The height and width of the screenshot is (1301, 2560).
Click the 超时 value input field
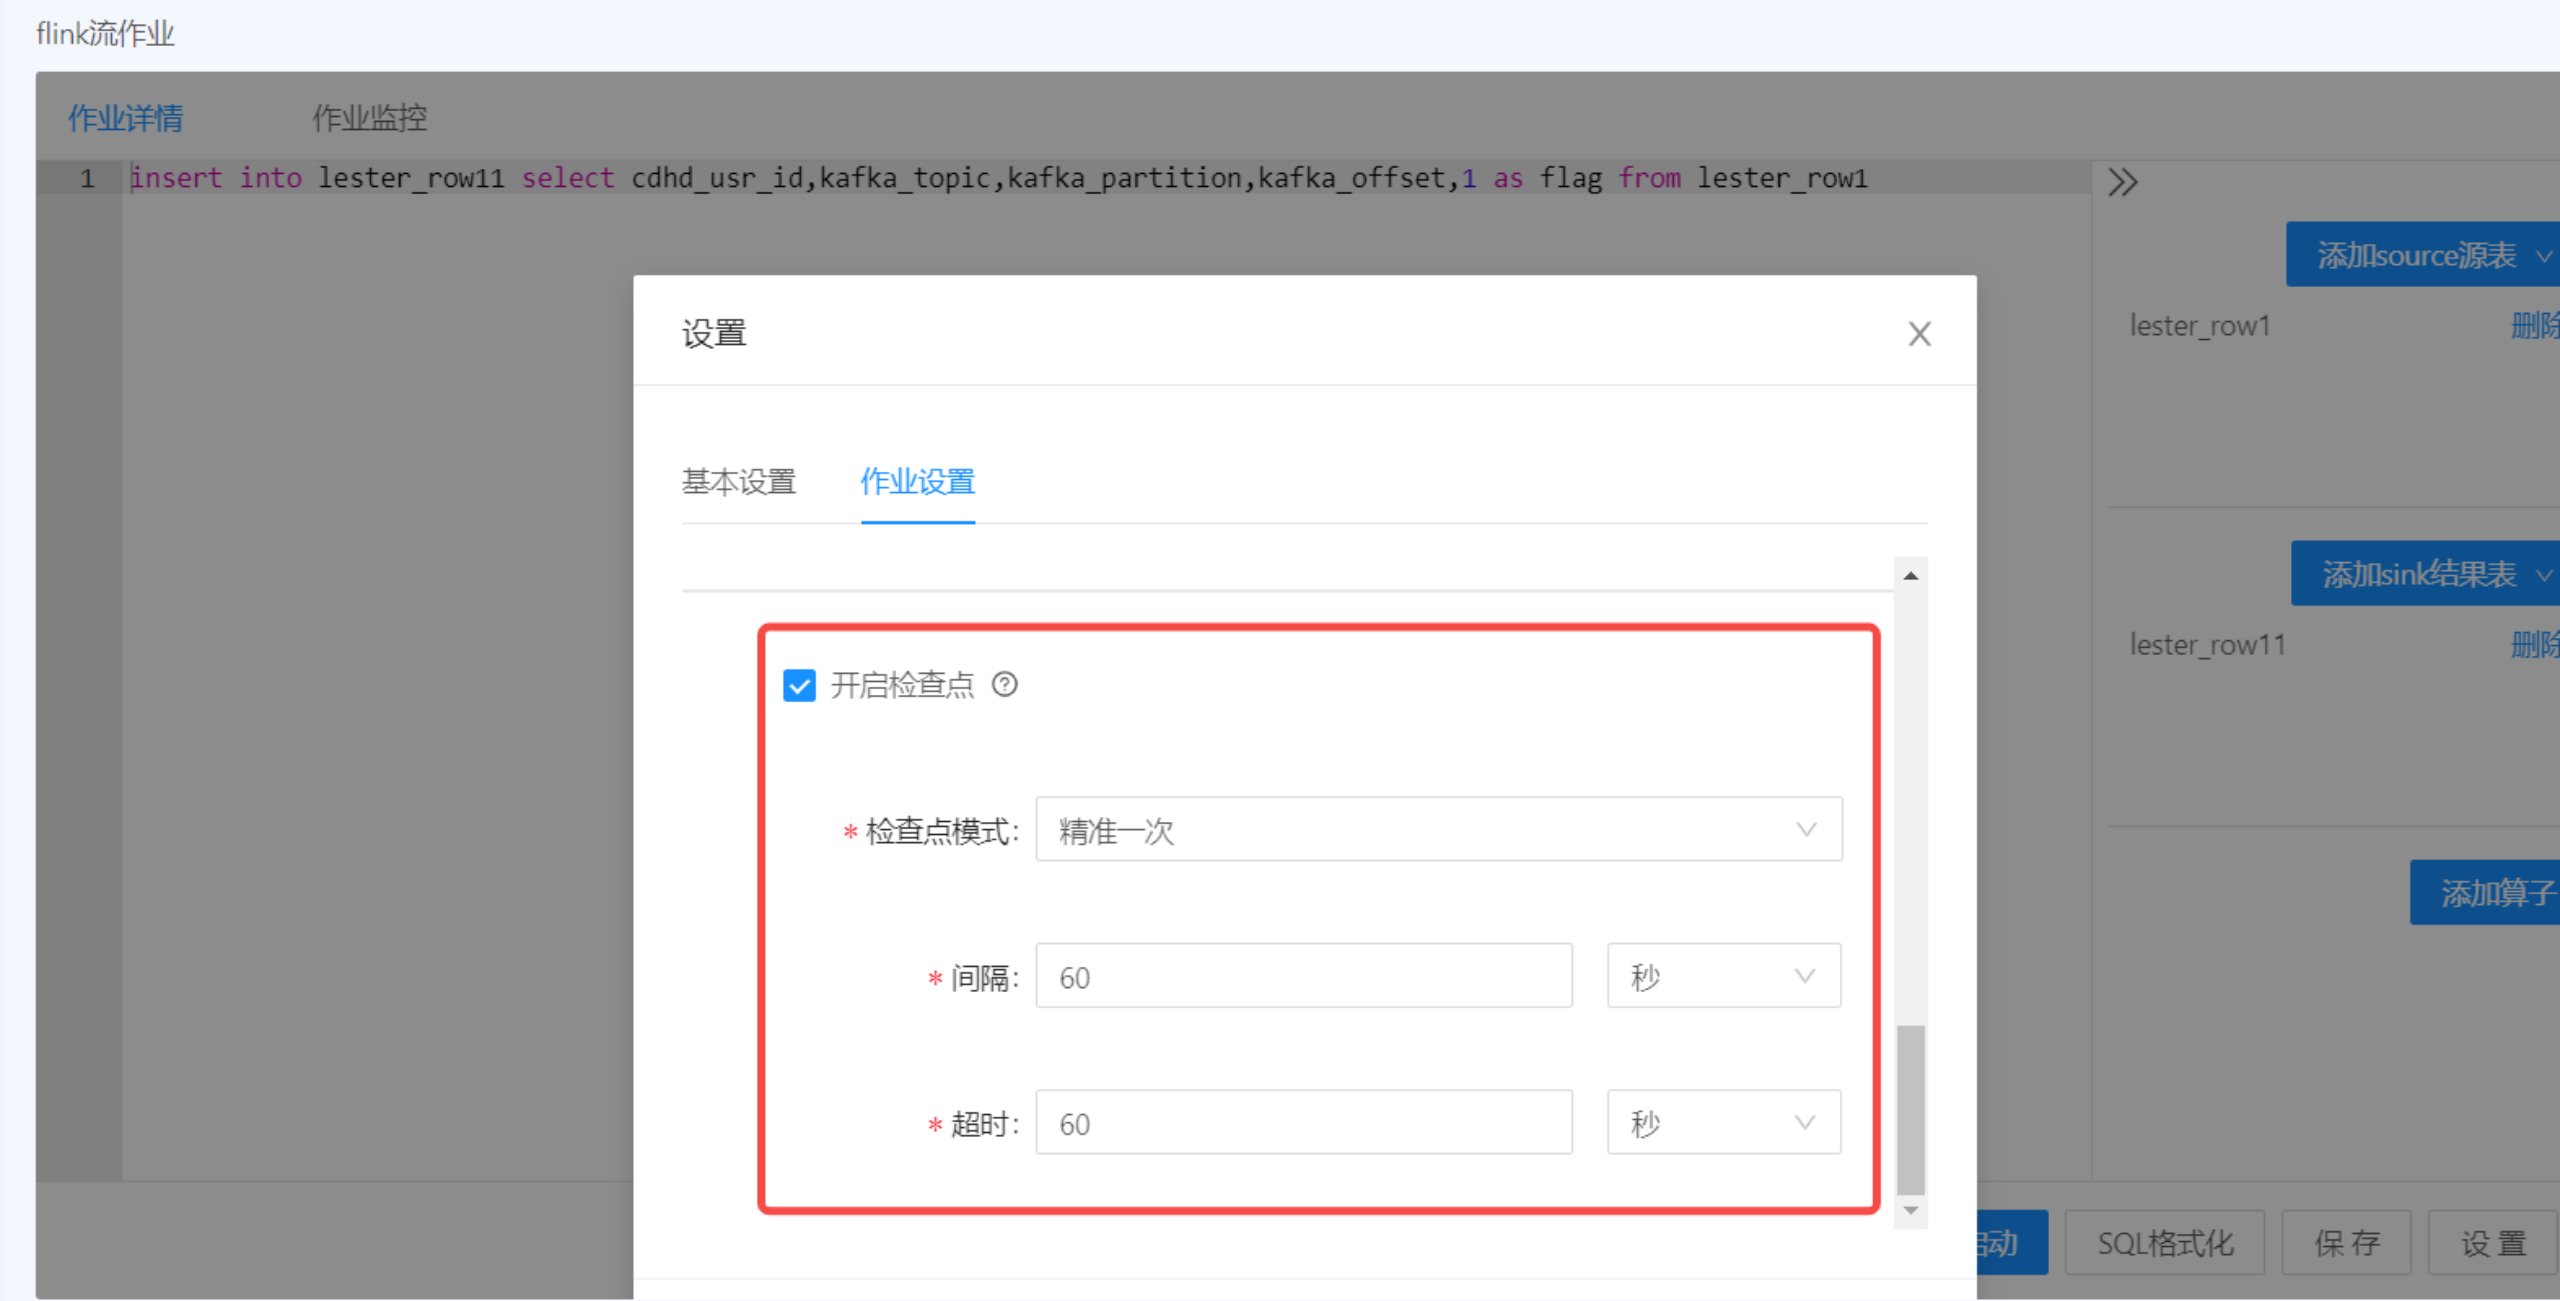click(1303, 1123)
